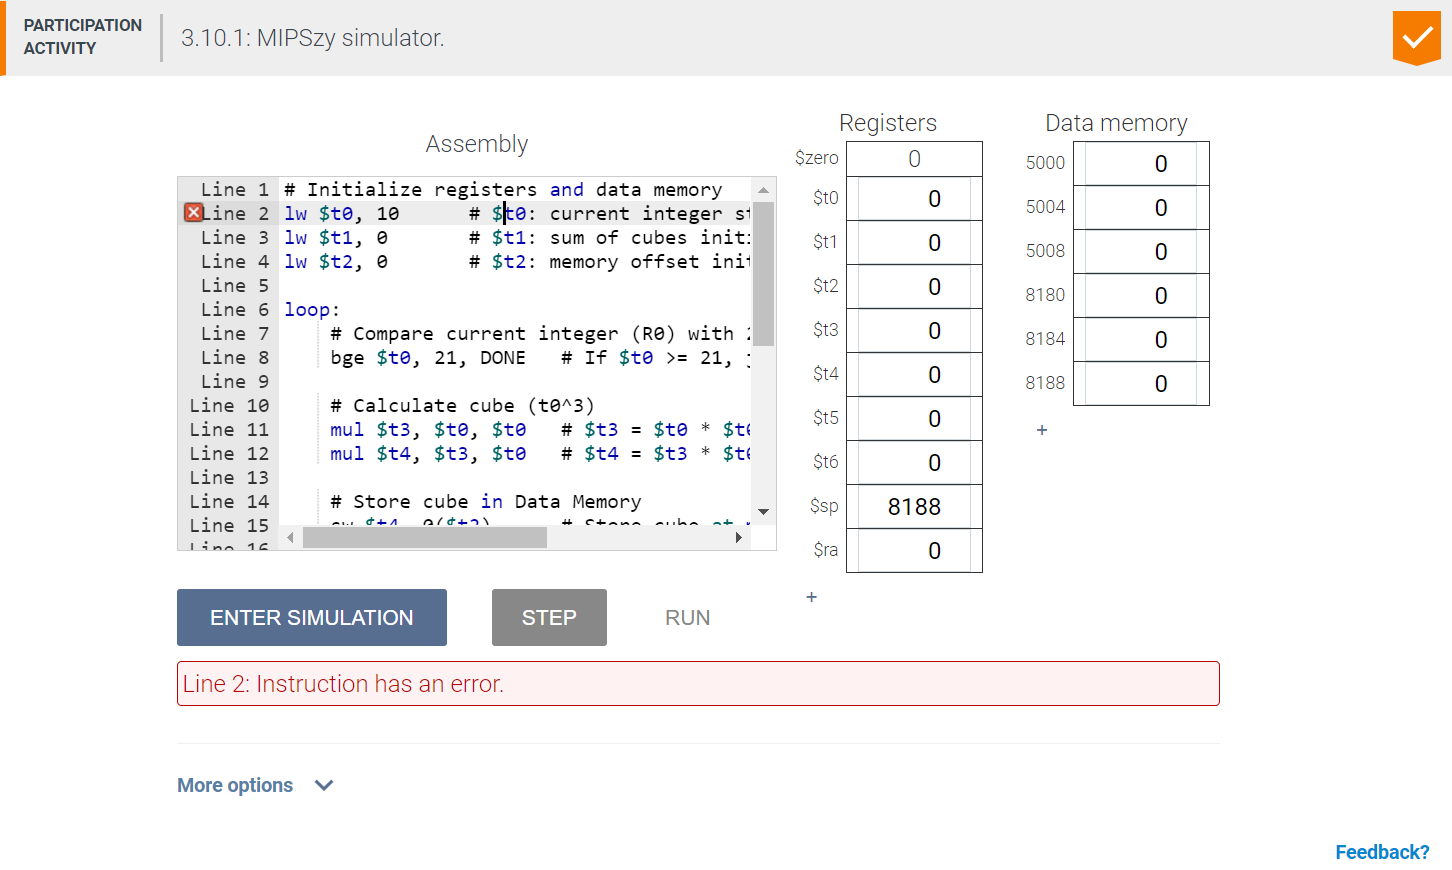Click the vertical orange activity bar marker
The height and width of the screenshot is (870, 1452).
(4, 38)
